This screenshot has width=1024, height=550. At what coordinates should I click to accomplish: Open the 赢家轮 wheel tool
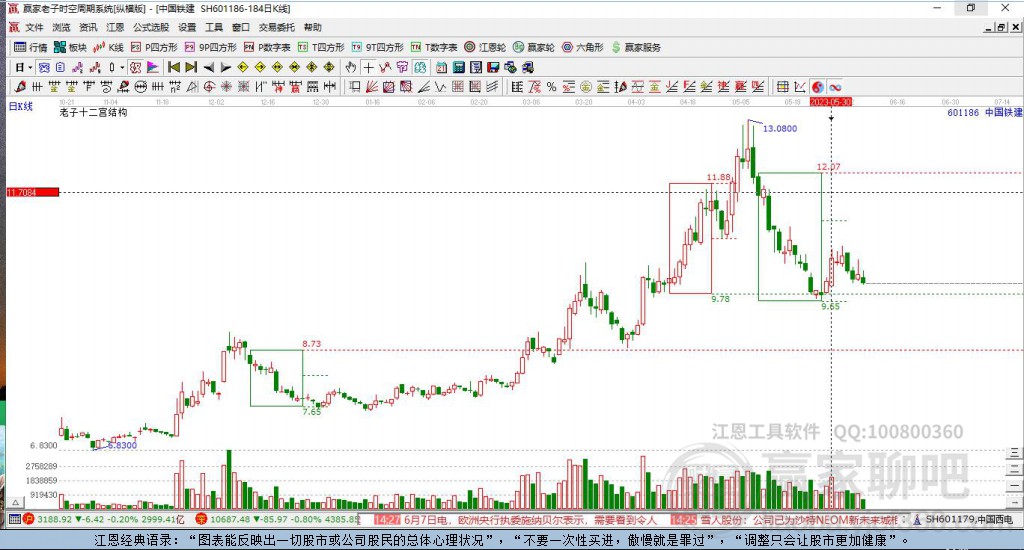[534, 47]
